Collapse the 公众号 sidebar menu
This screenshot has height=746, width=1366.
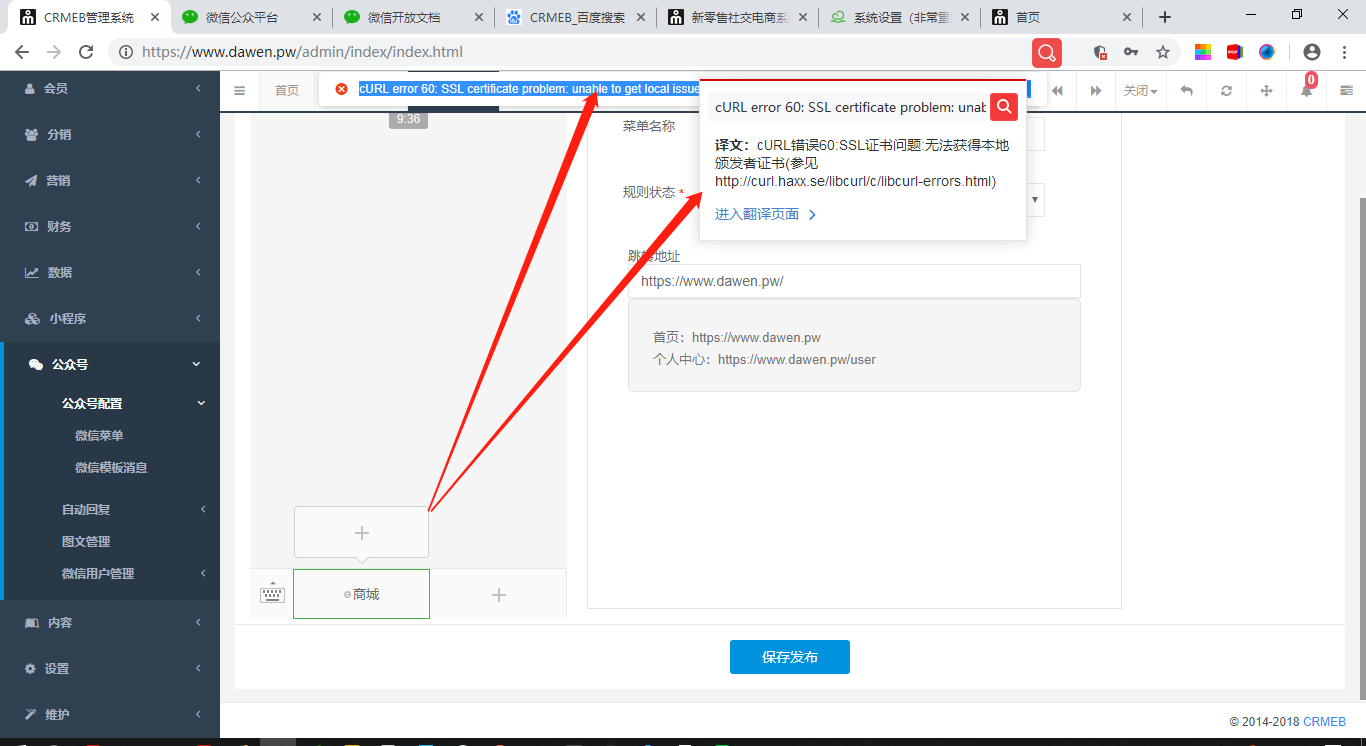(x=110, y=364)
